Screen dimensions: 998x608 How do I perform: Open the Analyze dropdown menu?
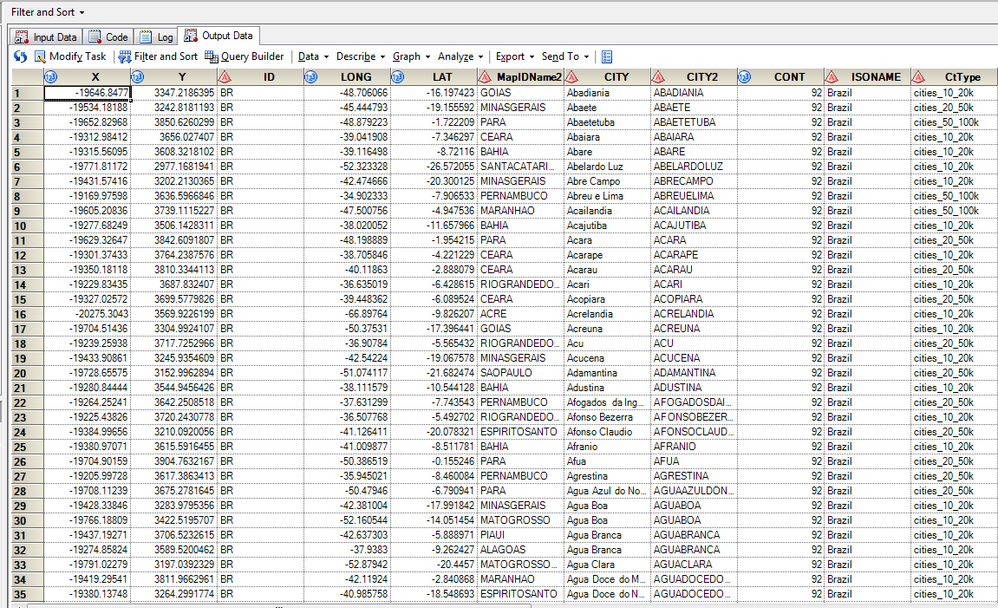(x=460, y=57)
